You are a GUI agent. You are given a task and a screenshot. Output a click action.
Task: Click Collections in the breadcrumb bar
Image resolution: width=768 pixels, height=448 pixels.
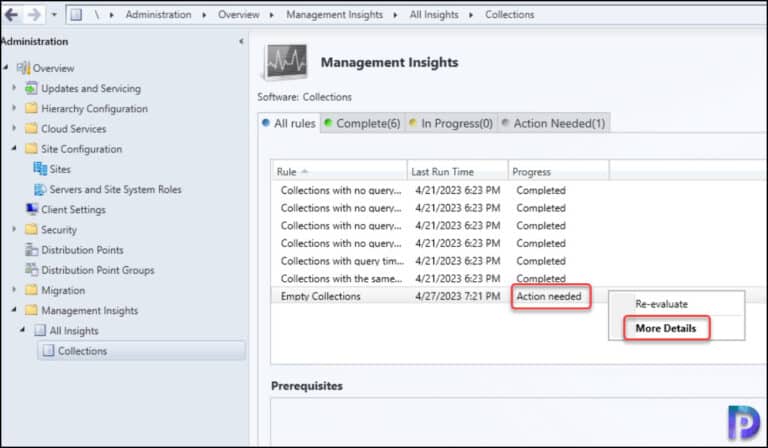509,15
